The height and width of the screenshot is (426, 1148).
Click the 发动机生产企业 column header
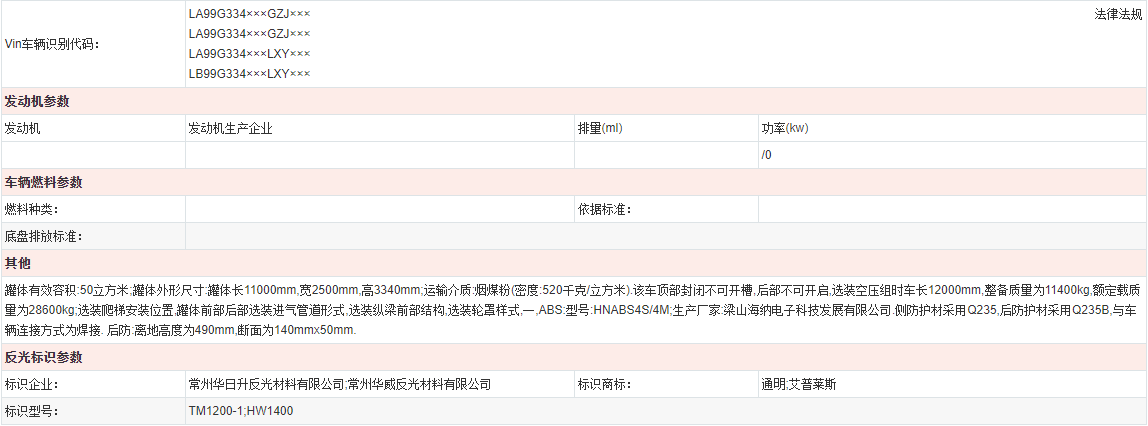(x=230, y=129)
